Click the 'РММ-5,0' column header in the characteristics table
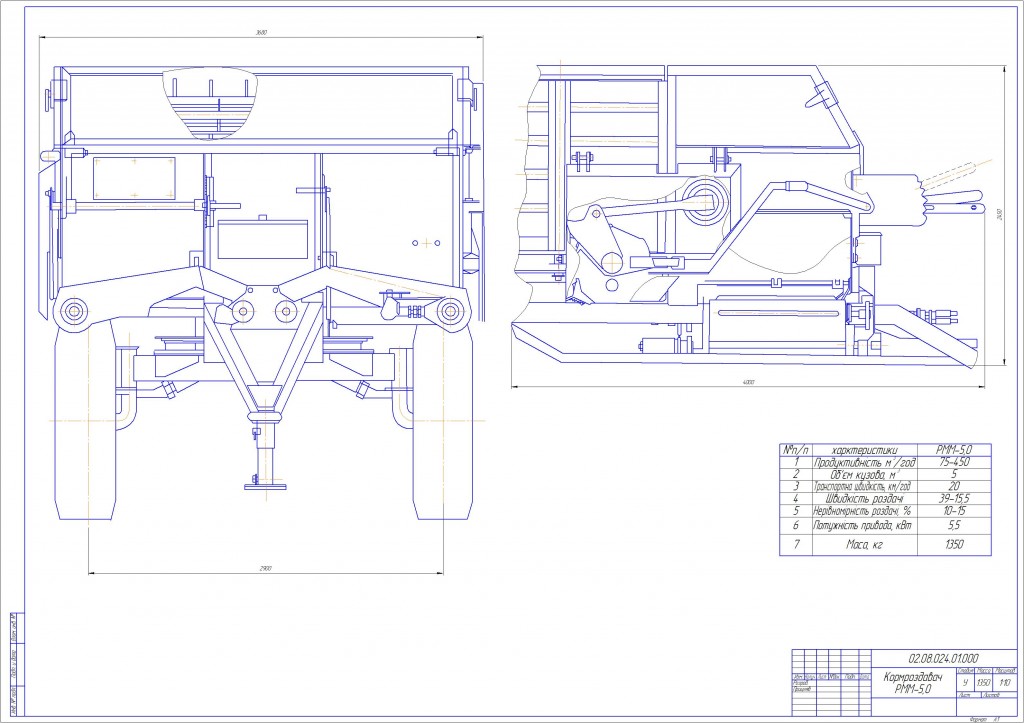The width and height of the screenshot is (1024, 723). tap(953, 450)
